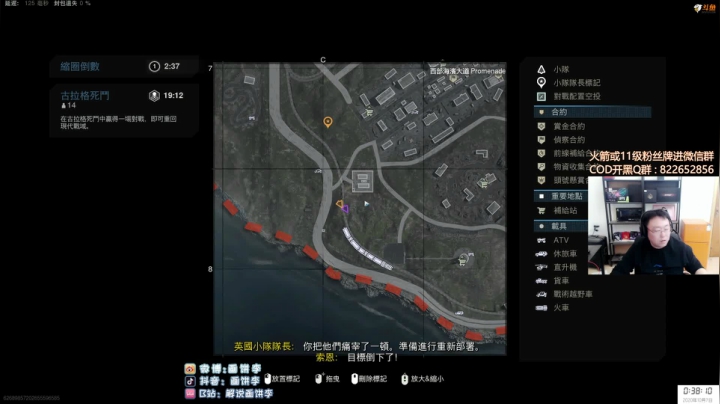Click the helicopter 直升機 legend icon
The width and height of the screenshot is (720, 404).
(x=541, y=267)
